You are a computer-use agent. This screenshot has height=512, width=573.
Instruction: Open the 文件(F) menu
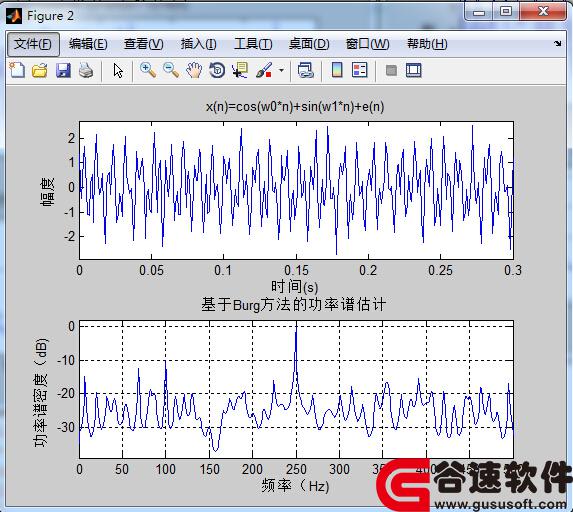tap(33, 44)
